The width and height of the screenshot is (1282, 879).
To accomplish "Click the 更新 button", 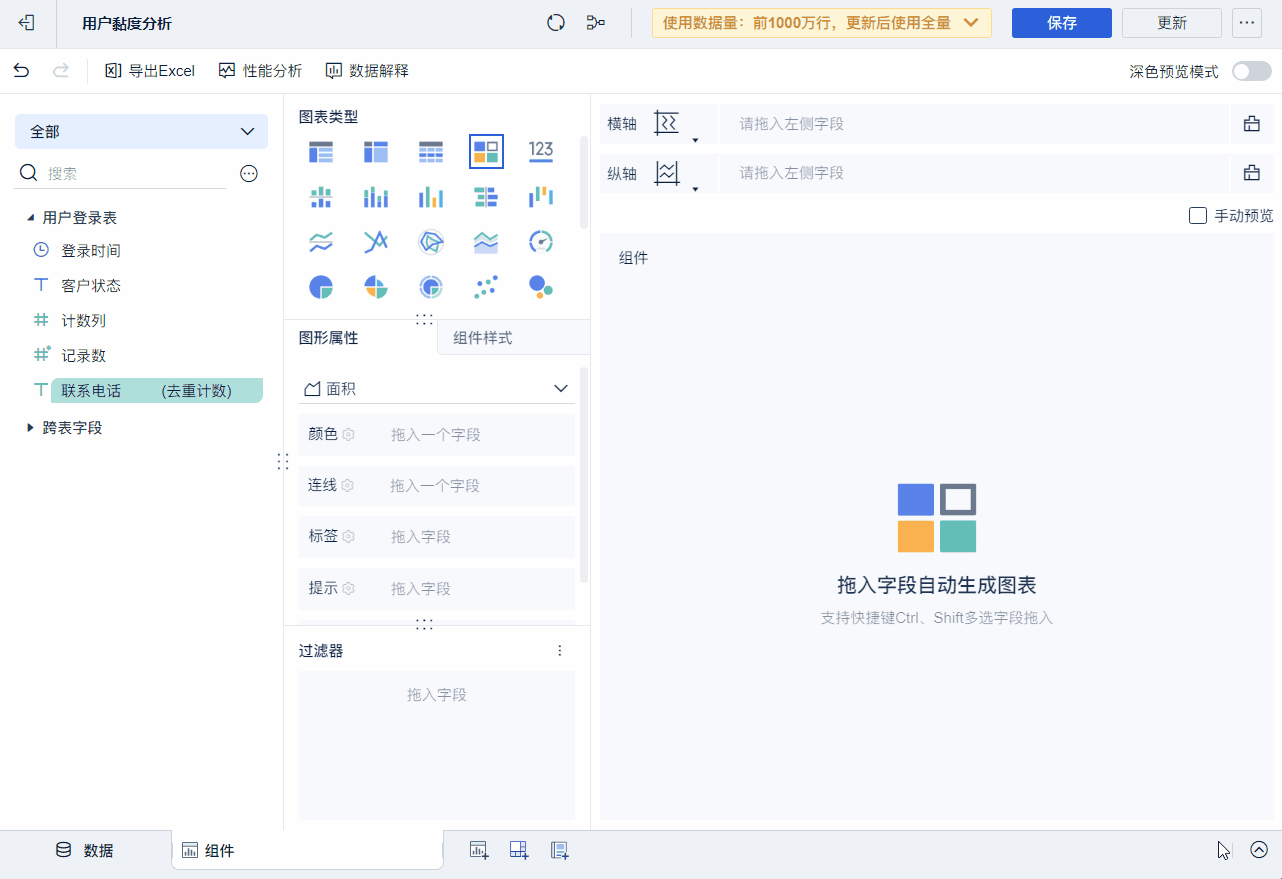I will tap(1172, 23).
